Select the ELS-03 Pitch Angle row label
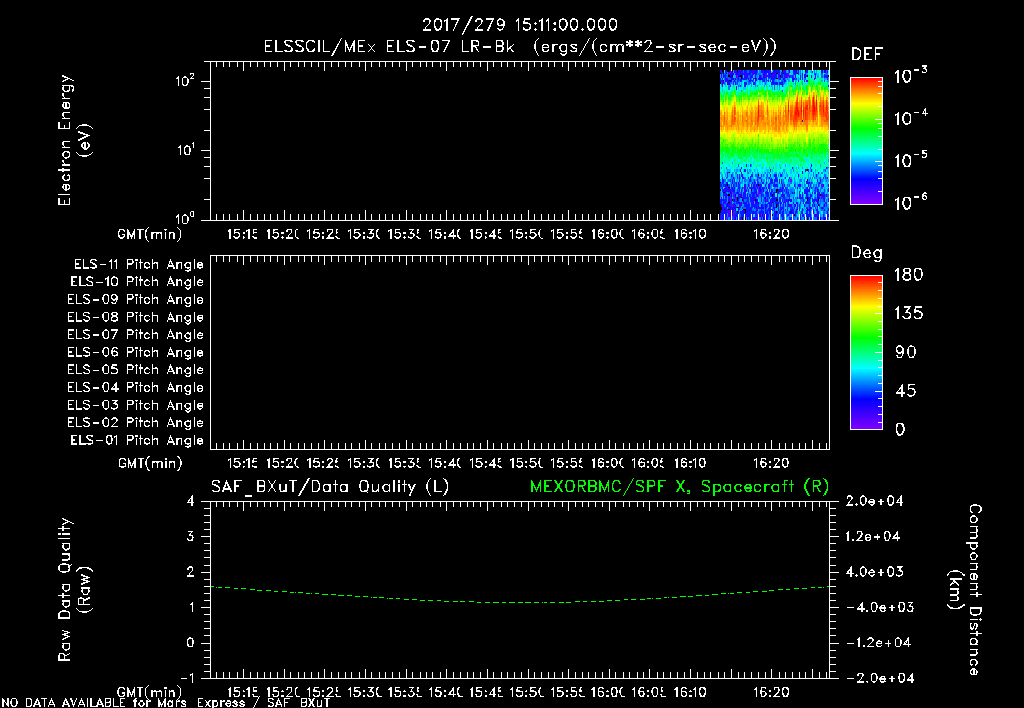Viewport: 1024px width, 708px height. [x=135, y=405]
